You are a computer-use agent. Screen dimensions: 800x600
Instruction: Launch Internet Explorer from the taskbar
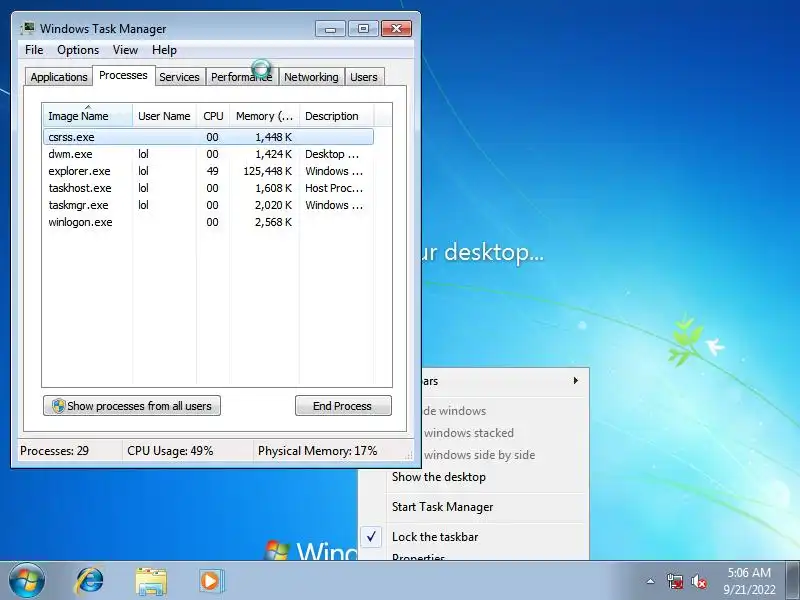pyautogui.click(x=89, y=581)
